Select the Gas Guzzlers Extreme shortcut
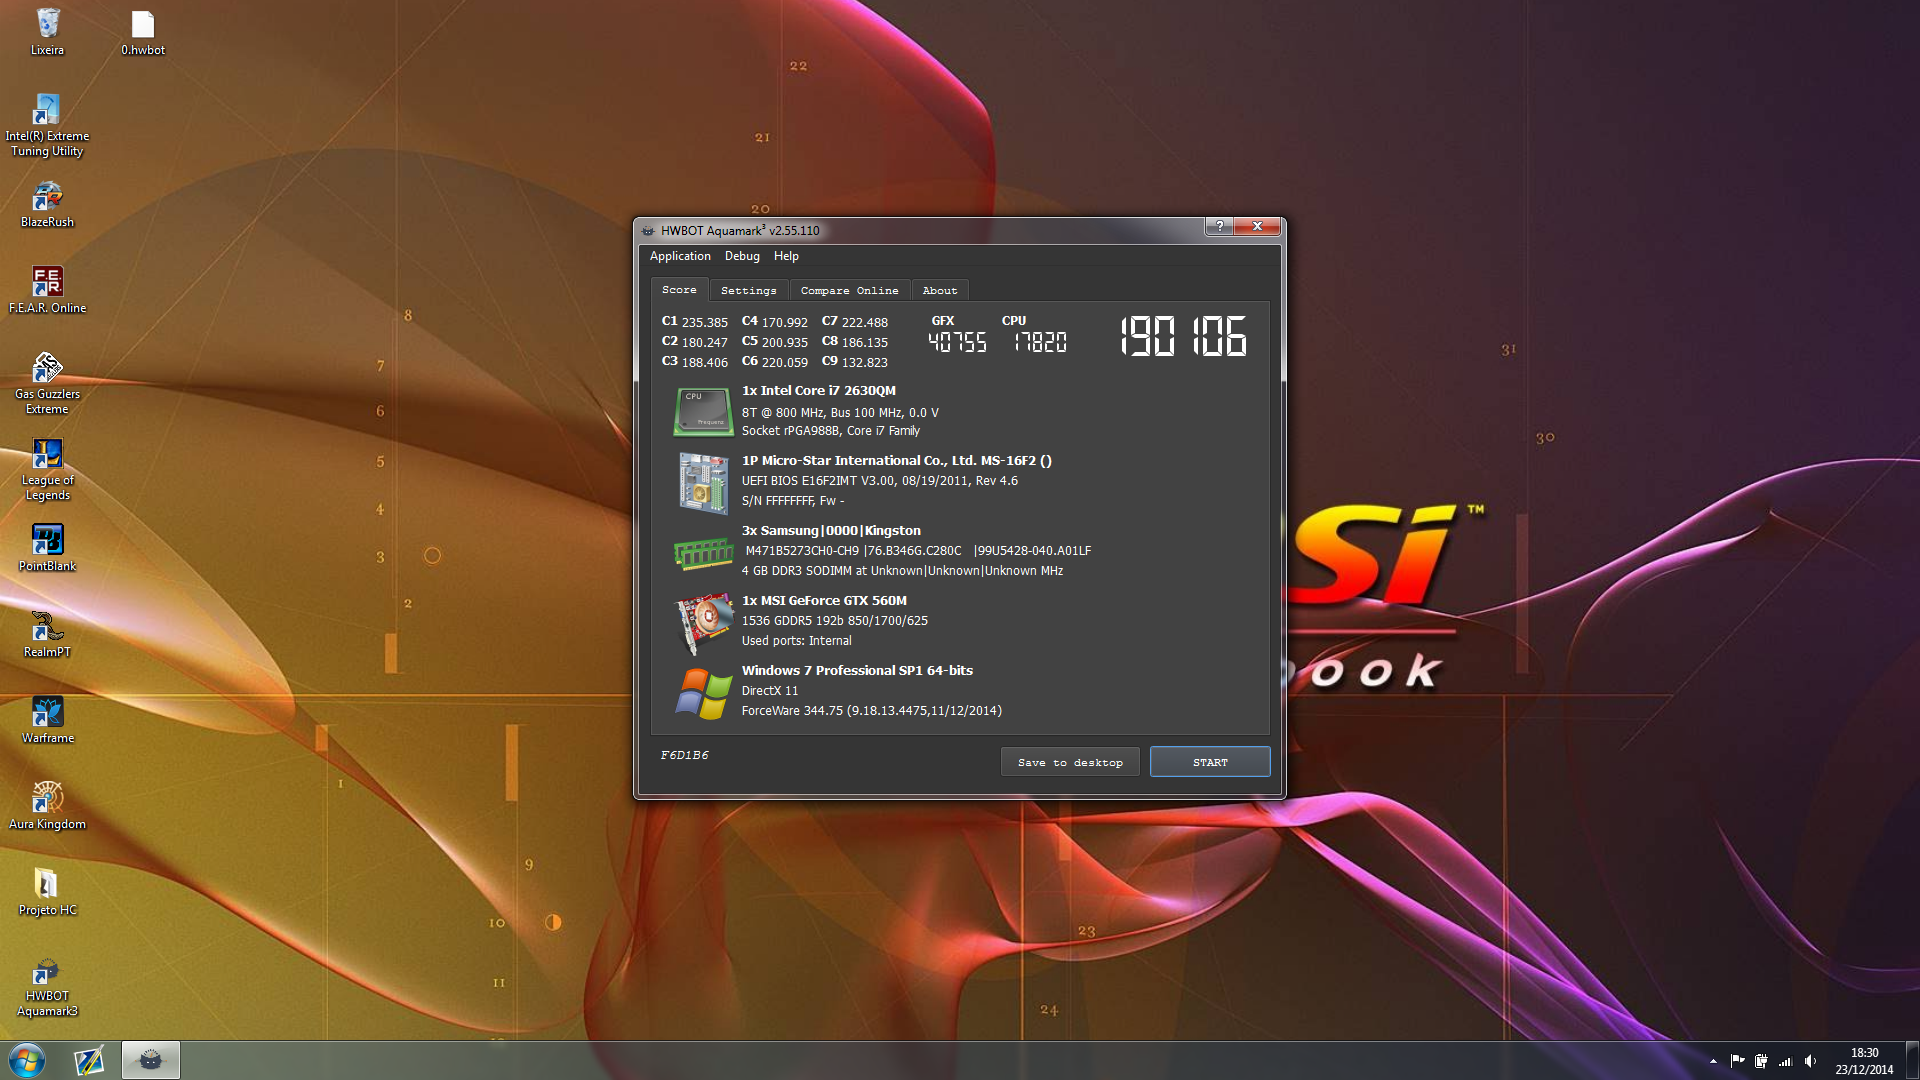The image size is (1920, 1080). pyautogui.click(x=47, y=383)
